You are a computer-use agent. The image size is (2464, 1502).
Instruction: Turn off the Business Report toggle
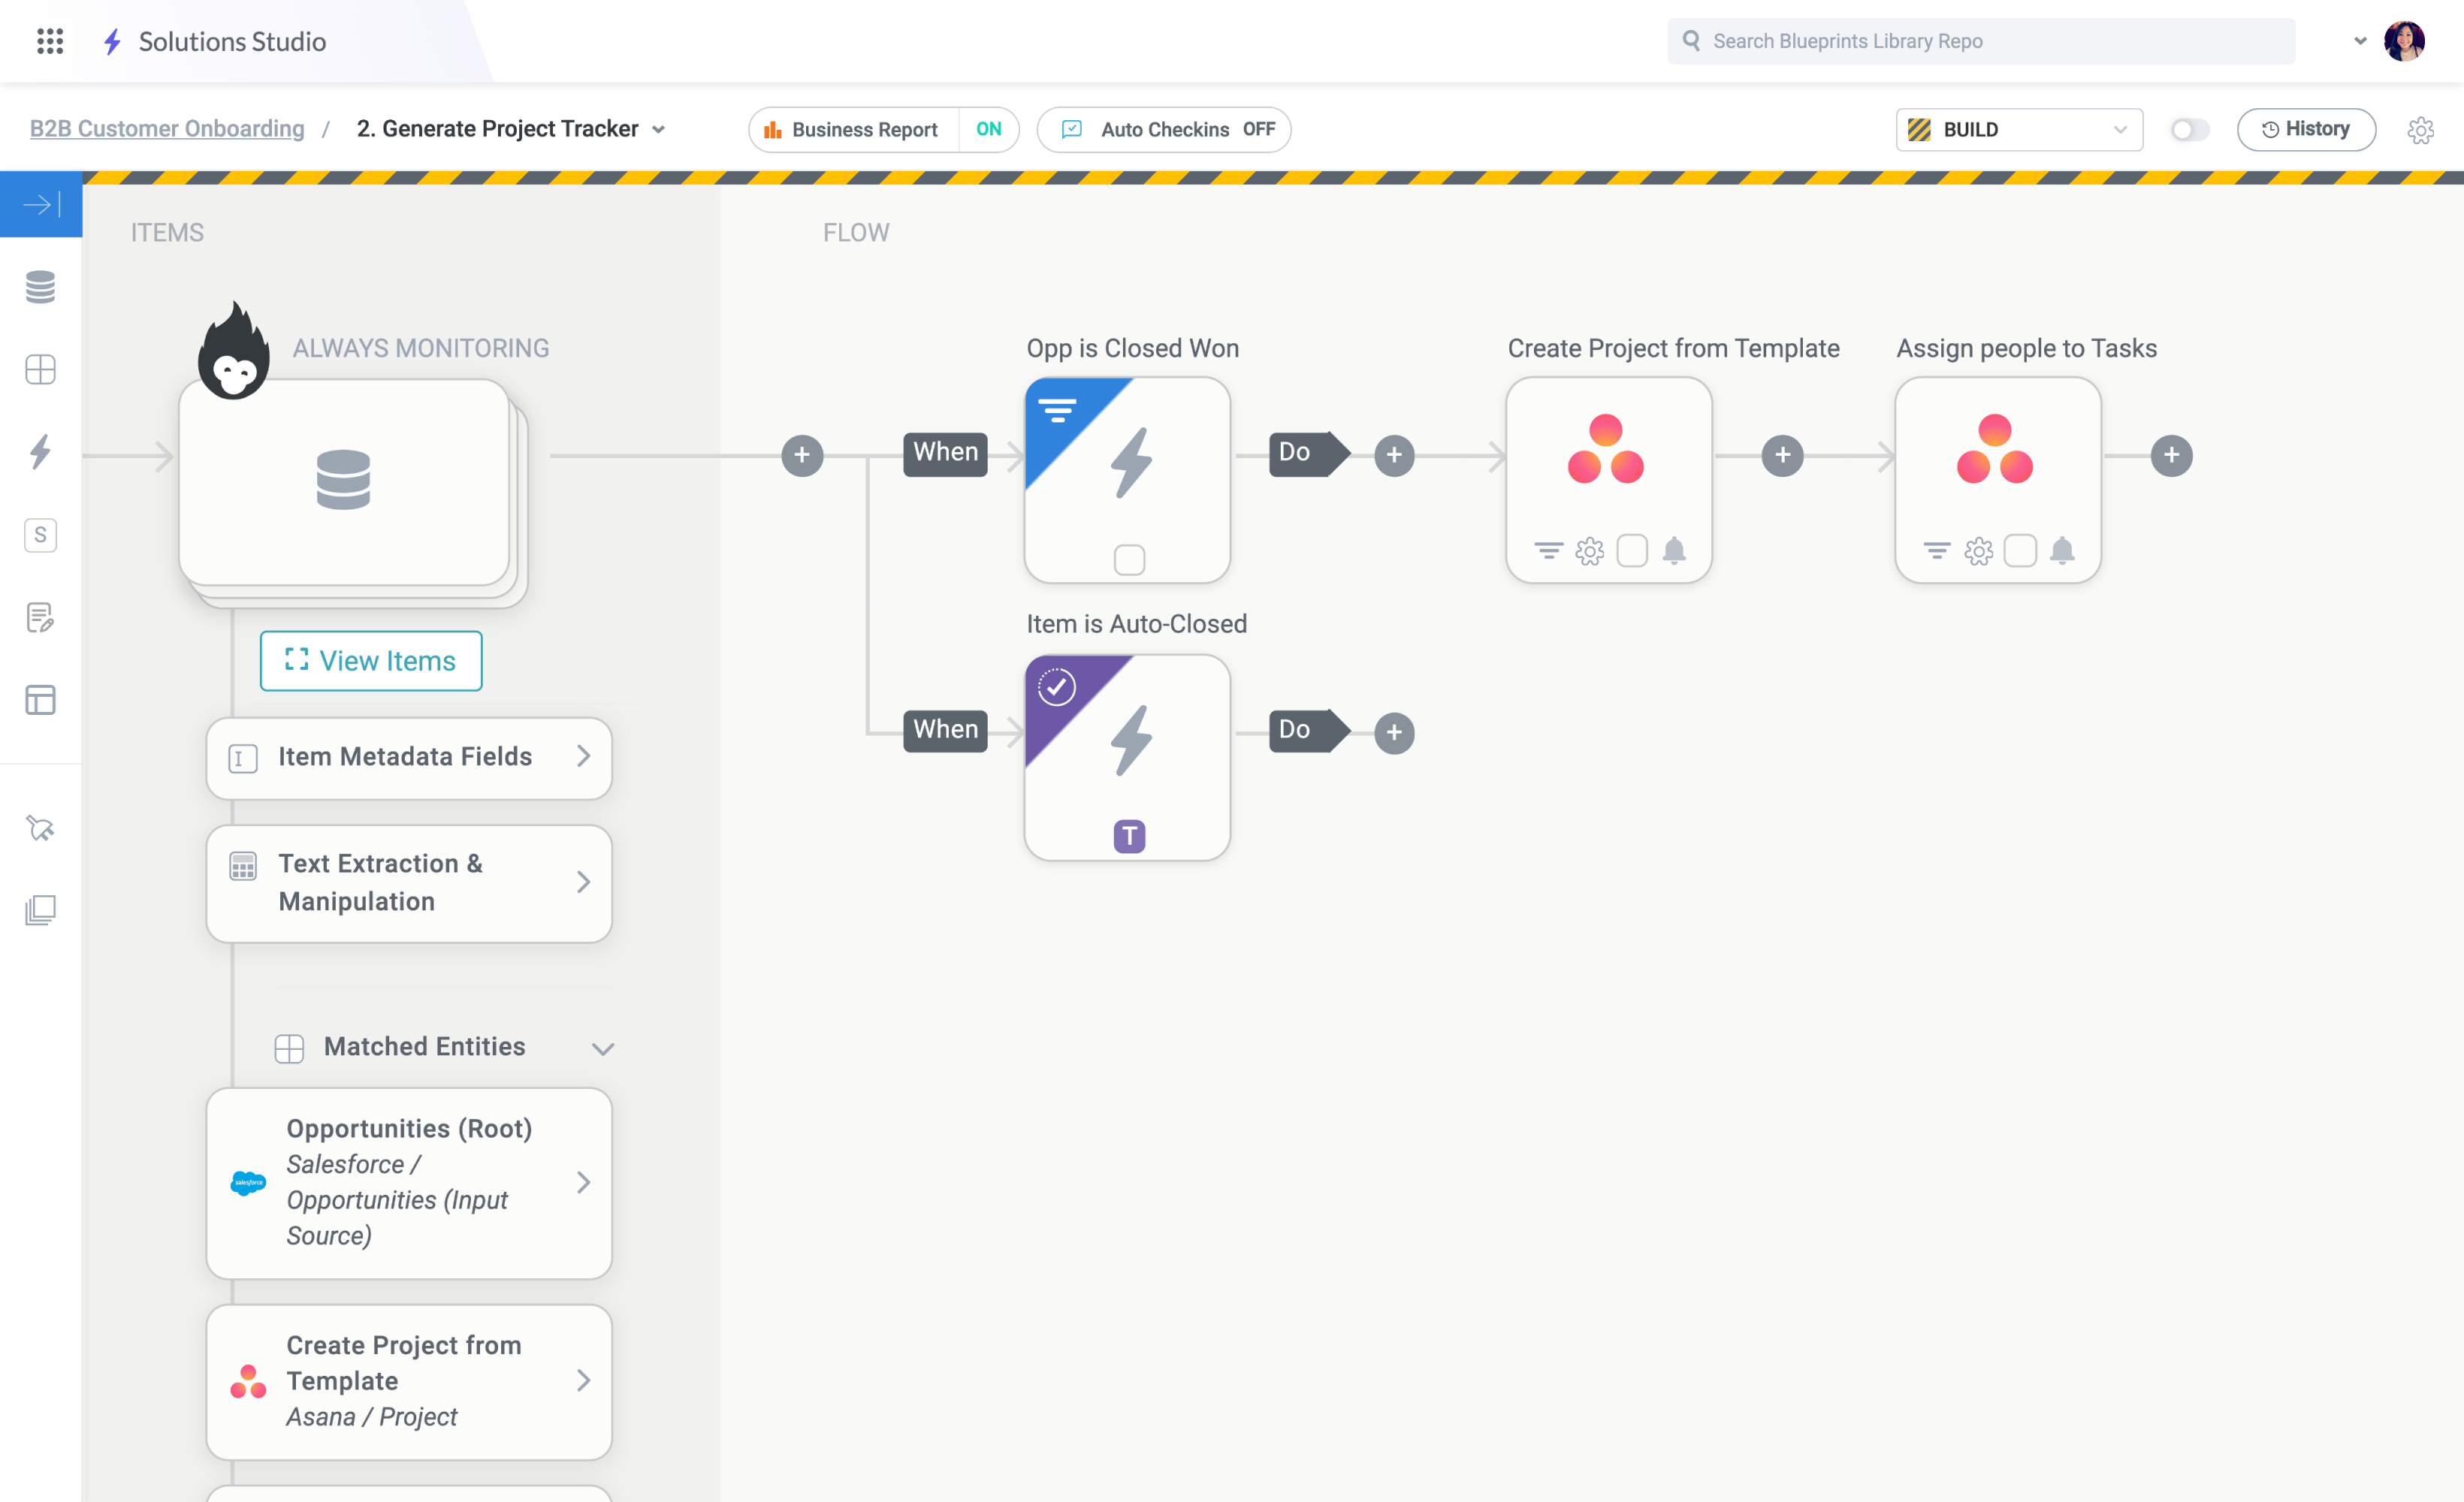pos(988,130)
